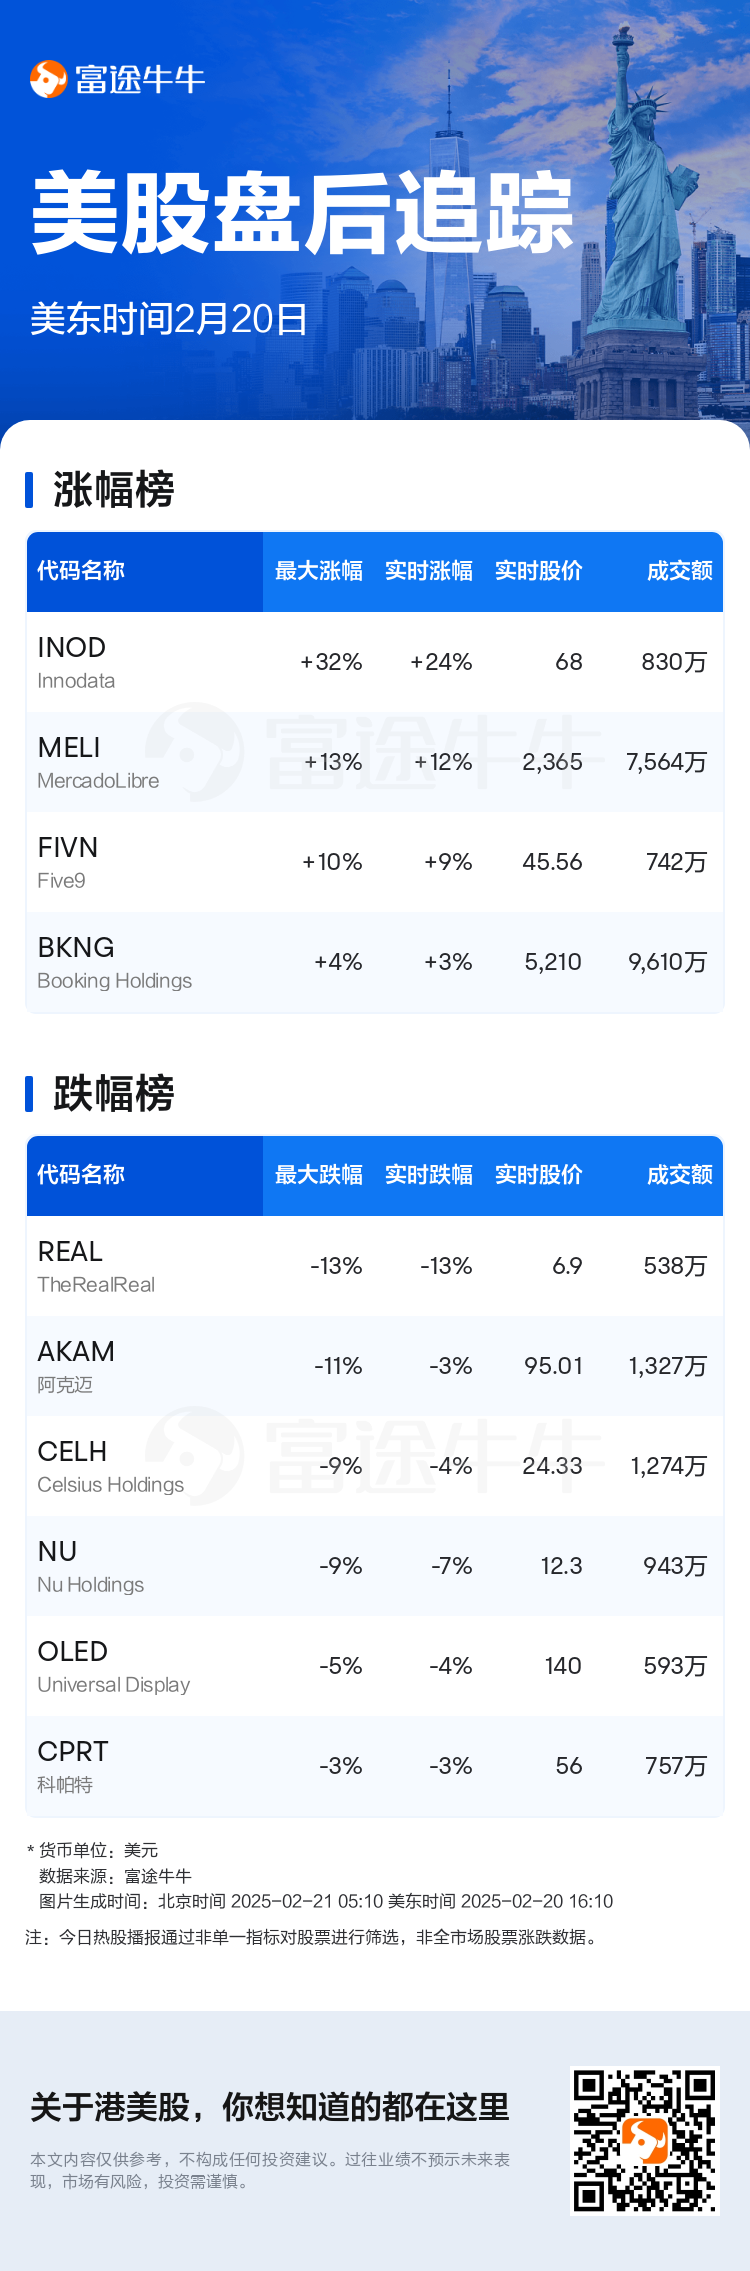Click the Futu Niuniu logo icon
The height and width of the screenshot is (2271, 750).
pyautogui.click(x=48, y=80)
